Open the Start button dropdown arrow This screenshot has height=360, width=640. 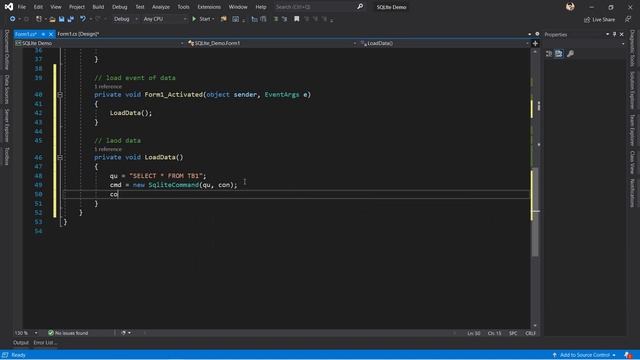coord(213,19)
